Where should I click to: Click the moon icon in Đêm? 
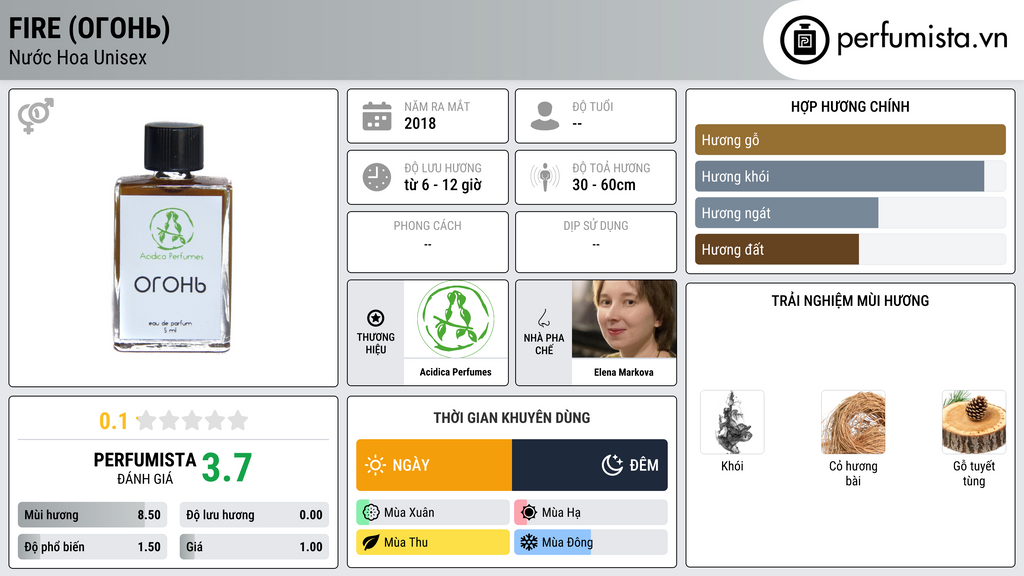tap(612, 465)
